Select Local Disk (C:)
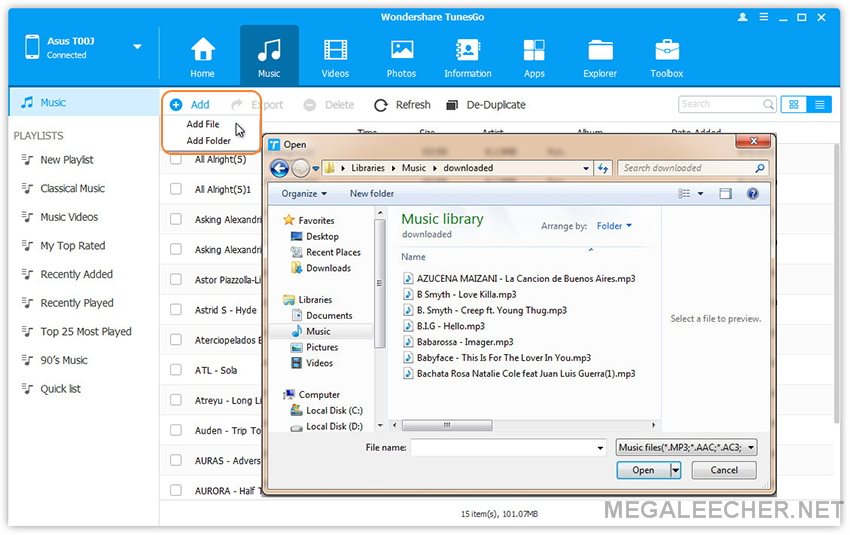The height and width of the screenshot is (535, 850). pyautogui.click(x=327, y=410)
